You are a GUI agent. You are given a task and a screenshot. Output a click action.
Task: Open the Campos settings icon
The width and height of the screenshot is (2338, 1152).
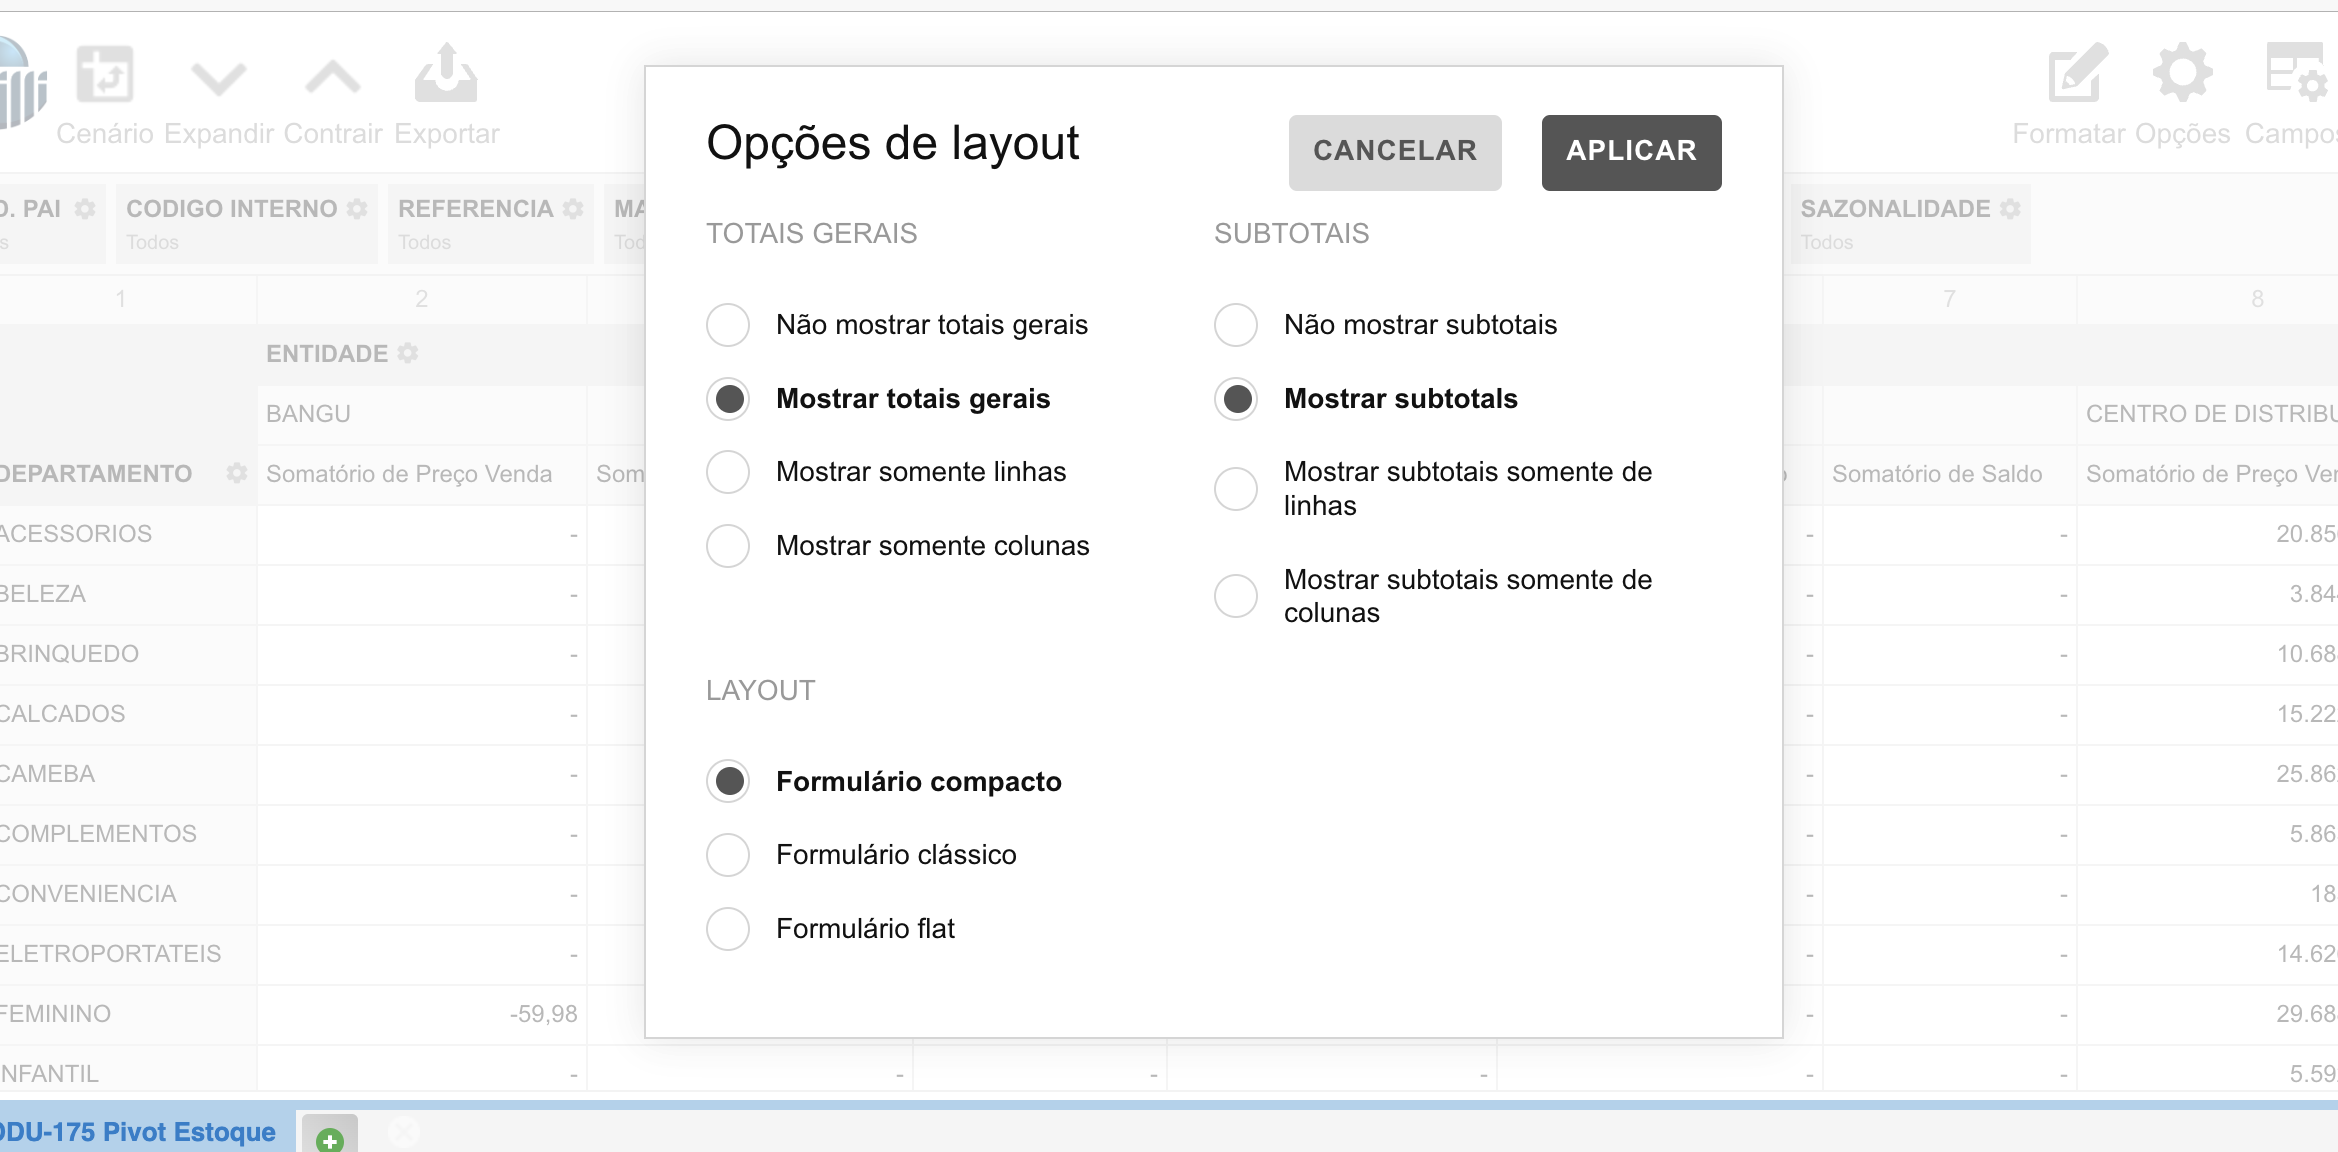click(2295, 73)
